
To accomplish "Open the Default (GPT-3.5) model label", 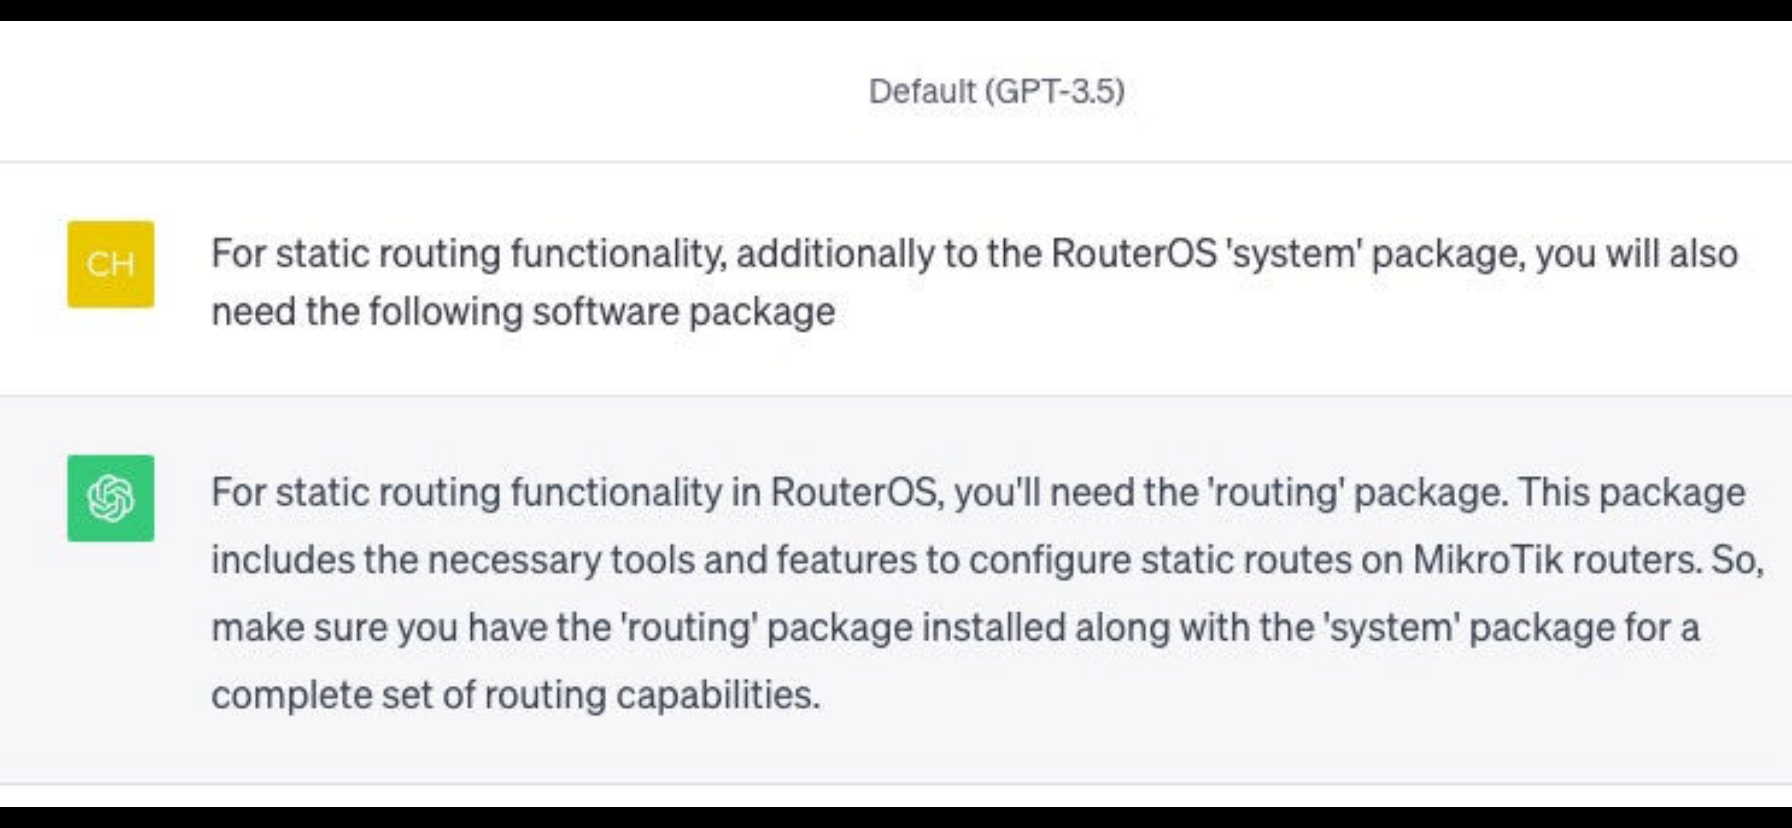I will [x=996, y=91].
